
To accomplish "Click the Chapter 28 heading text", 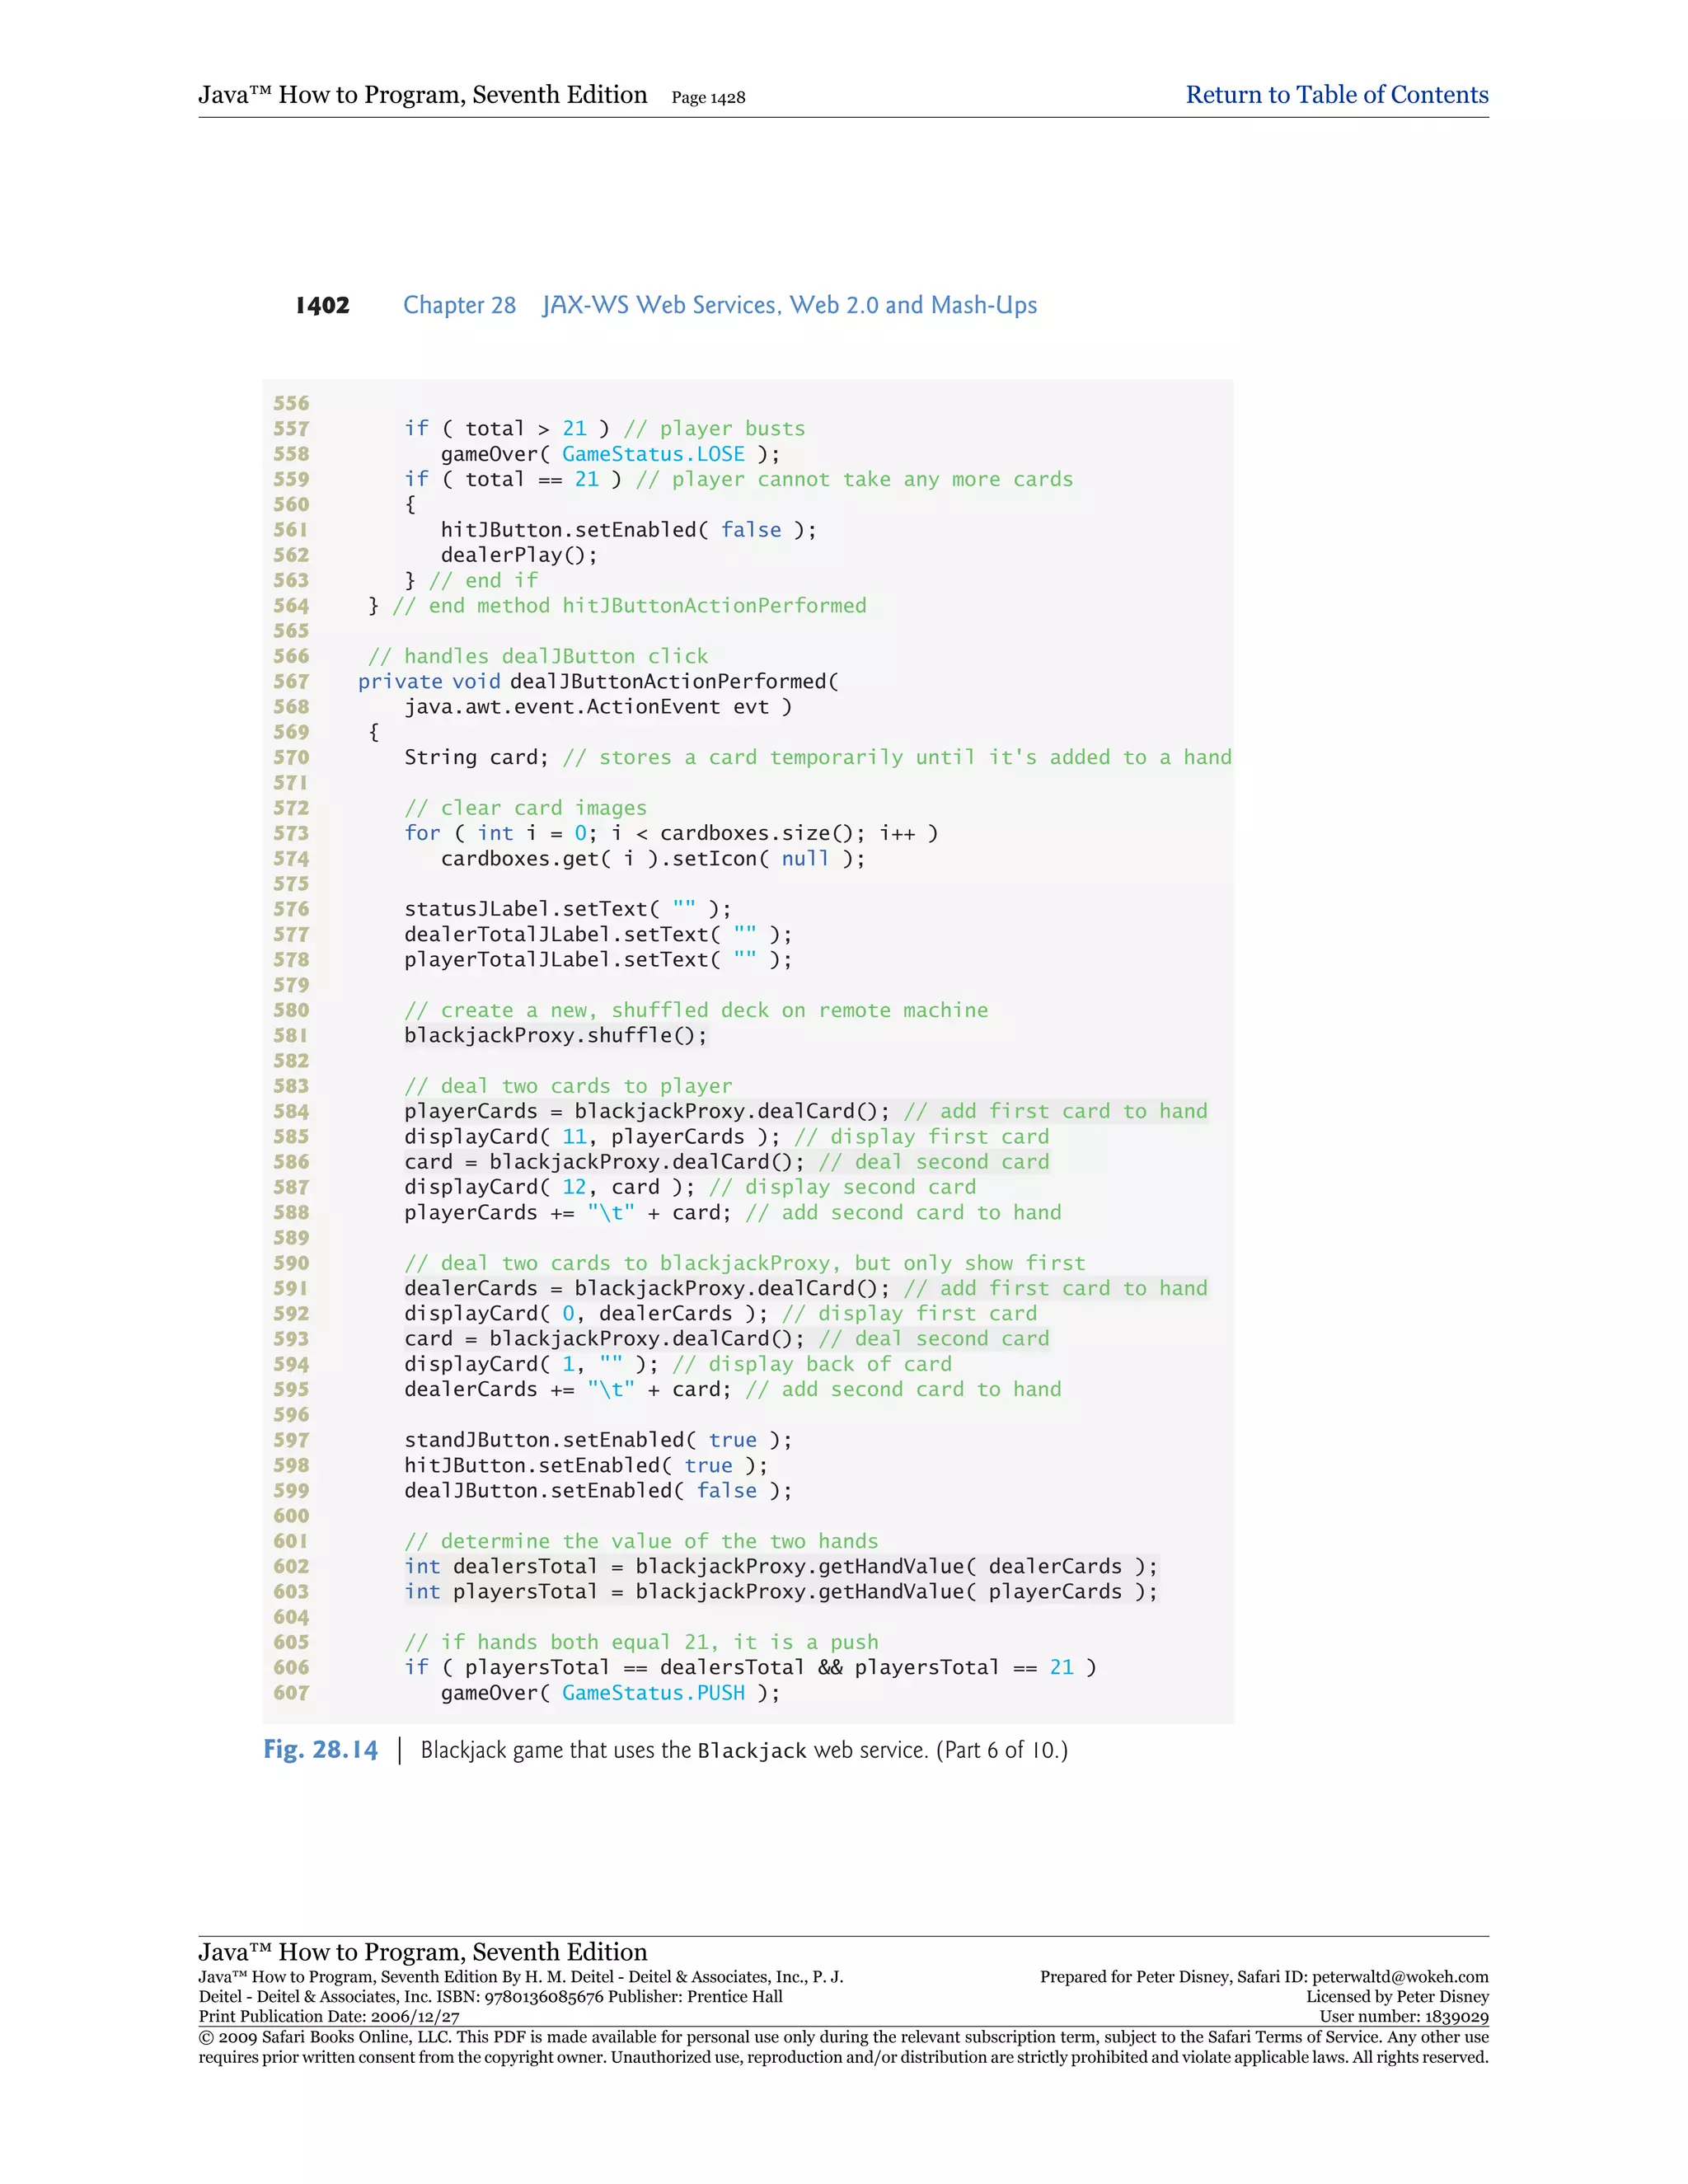I will (459, 305).
